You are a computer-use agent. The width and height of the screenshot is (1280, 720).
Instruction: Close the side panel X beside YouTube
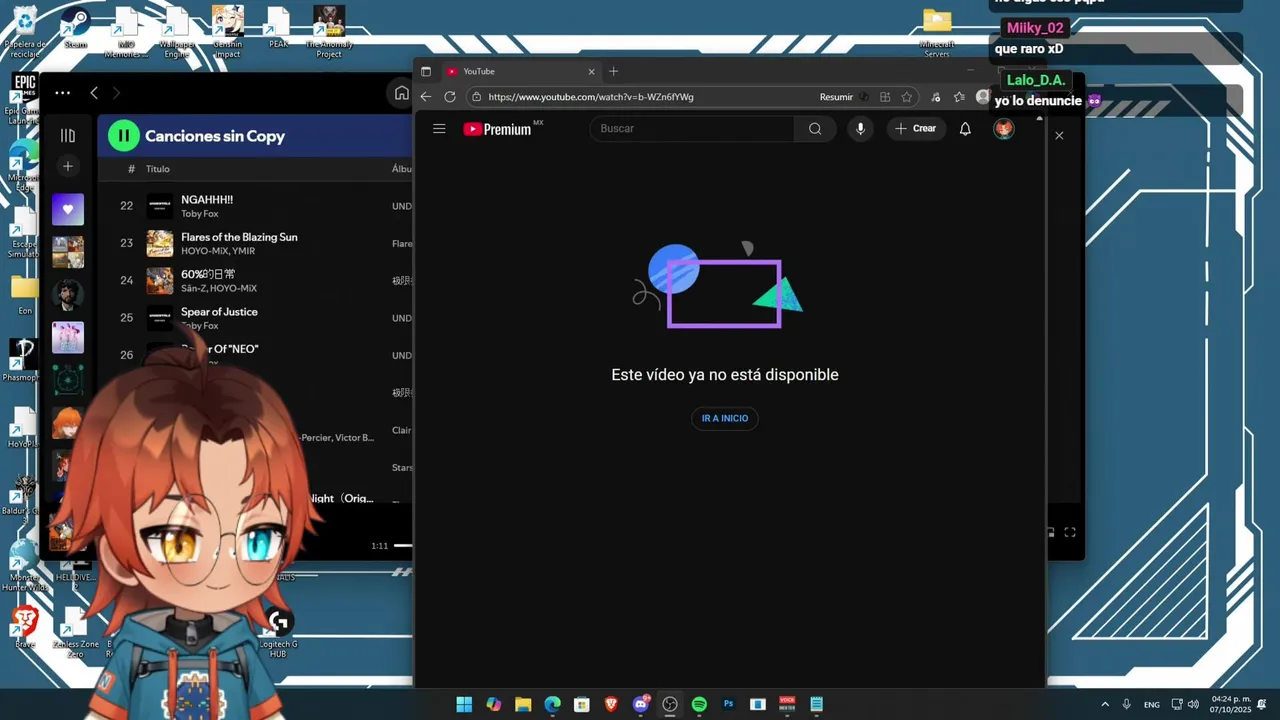pos(1059,135)
